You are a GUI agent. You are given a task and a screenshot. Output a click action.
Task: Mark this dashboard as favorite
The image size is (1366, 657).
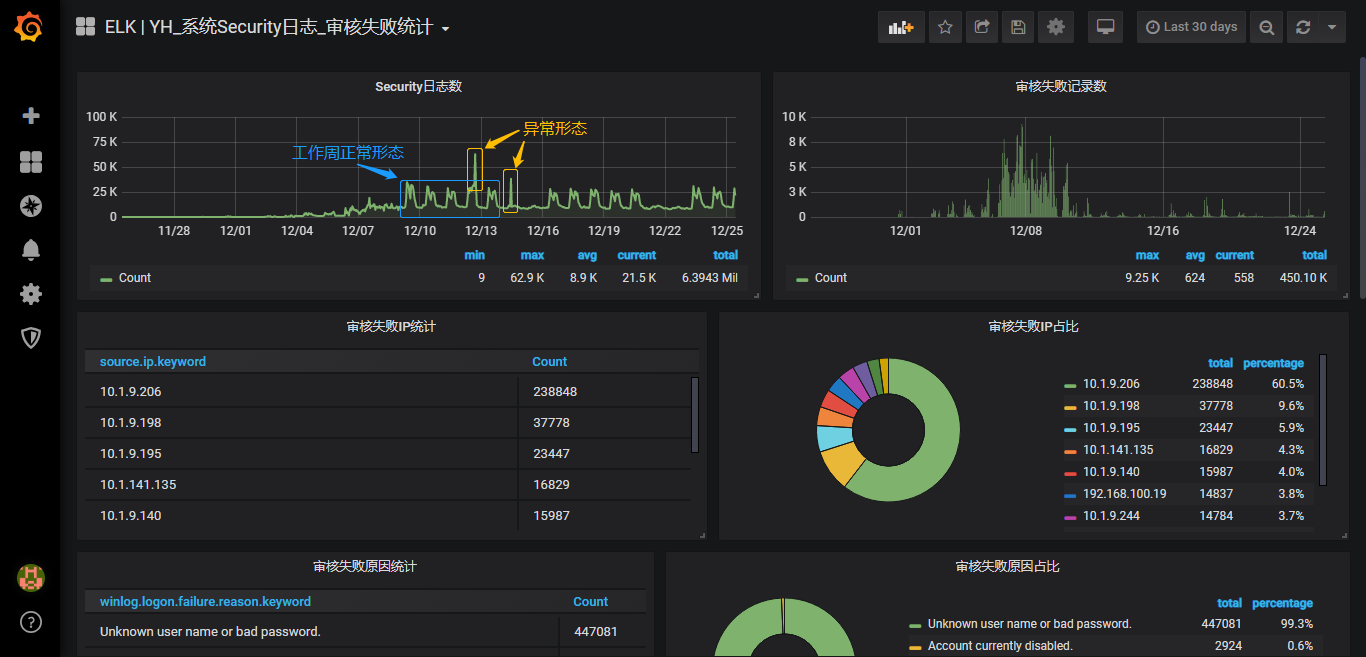click(945, 27)
